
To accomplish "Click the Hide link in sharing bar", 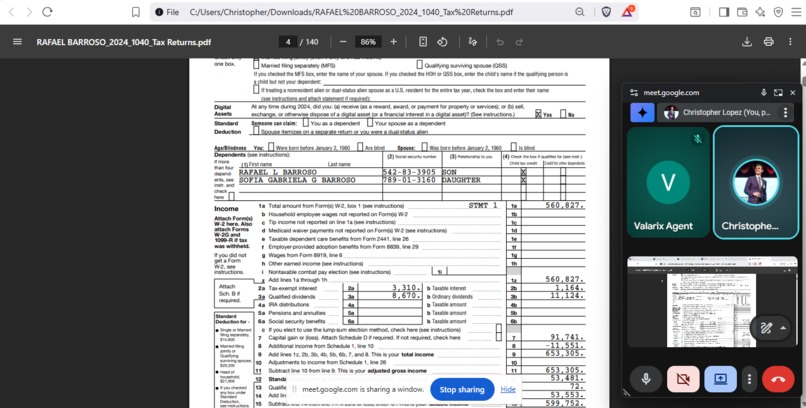I will [508, 390].
